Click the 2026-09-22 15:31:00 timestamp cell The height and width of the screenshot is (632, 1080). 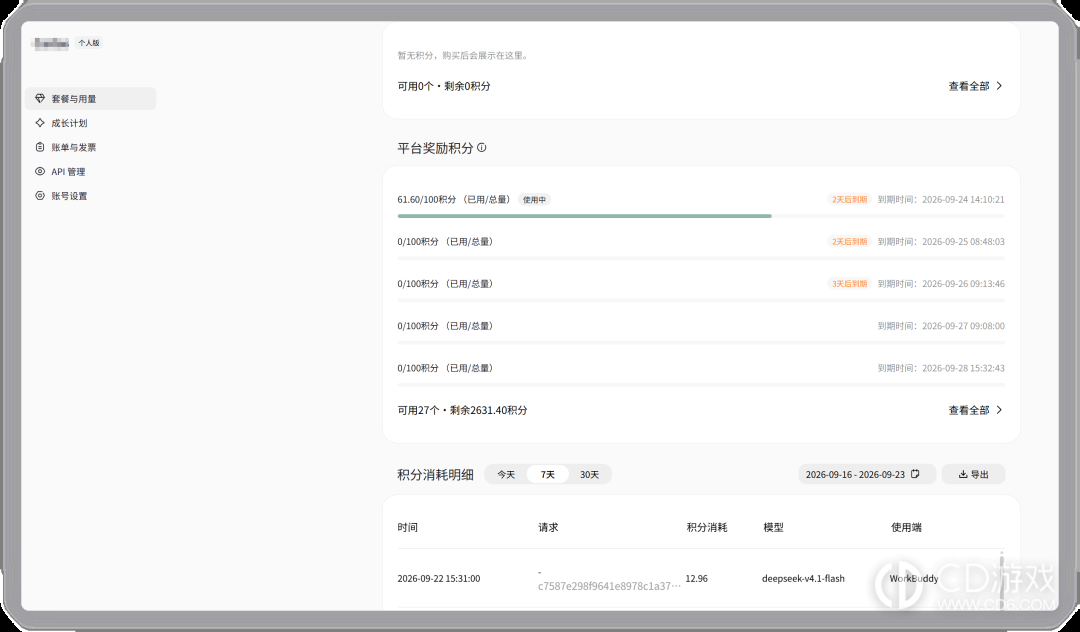pyautogui.click(x=439, y=578)
